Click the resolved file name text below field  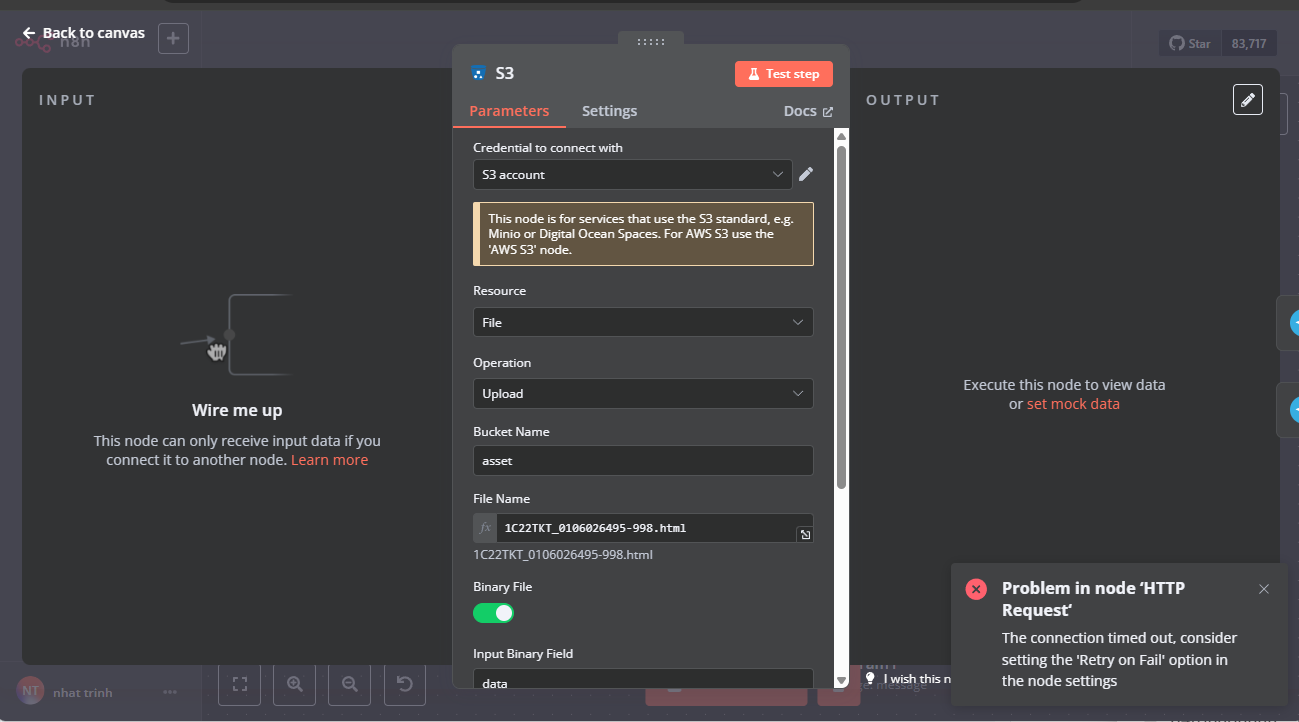coord(563,554)
